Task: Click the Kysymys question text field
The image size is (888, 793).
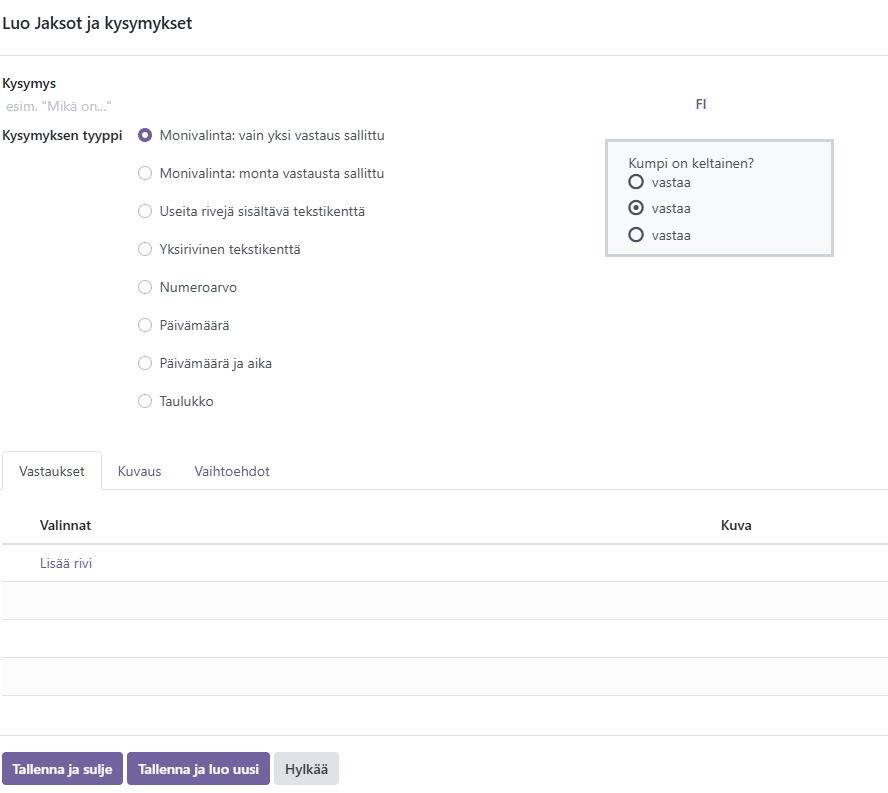Action: (x=340, y=105)
